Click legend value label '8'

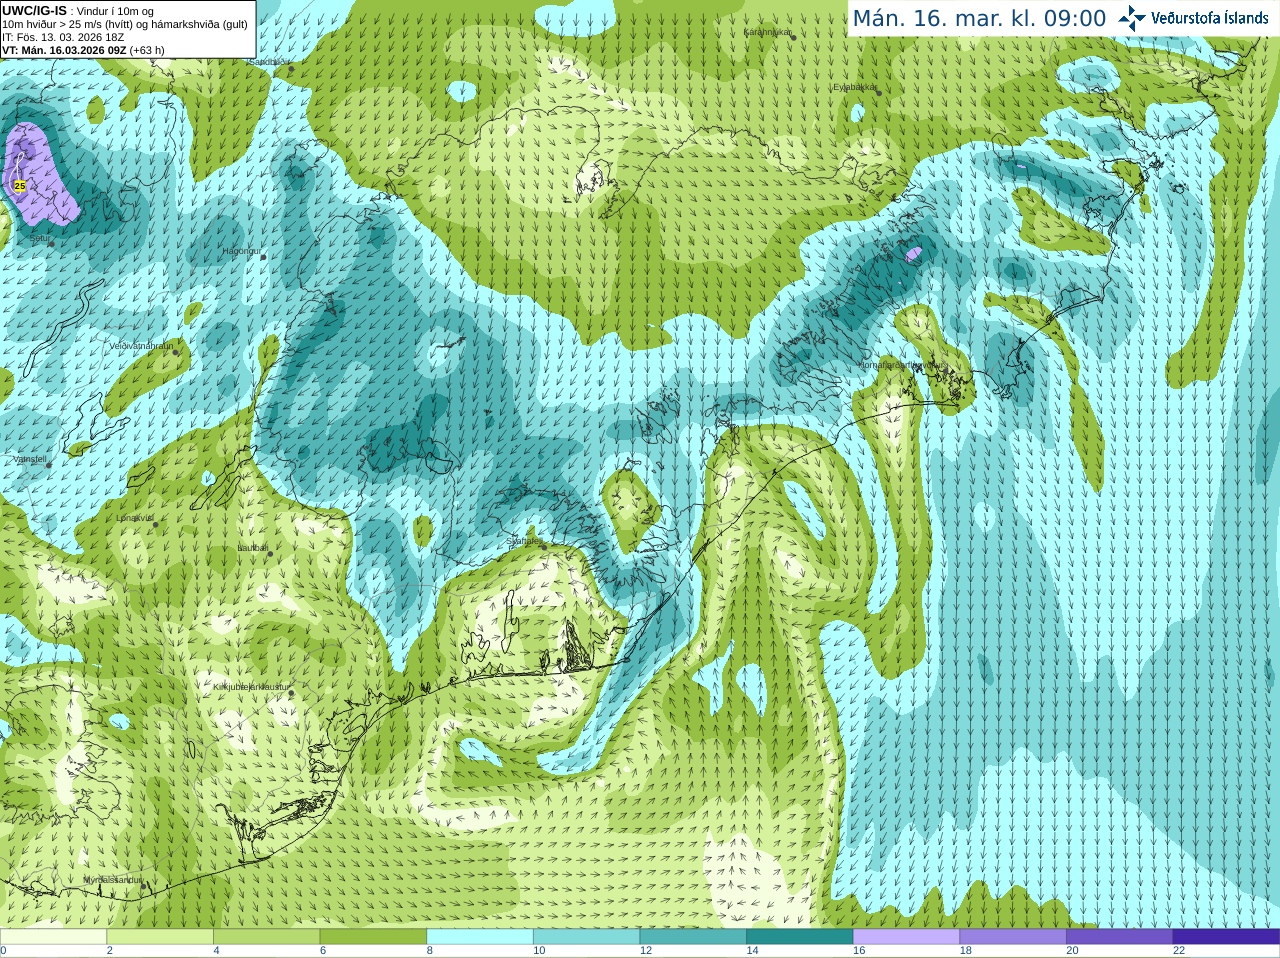point(430,950)
